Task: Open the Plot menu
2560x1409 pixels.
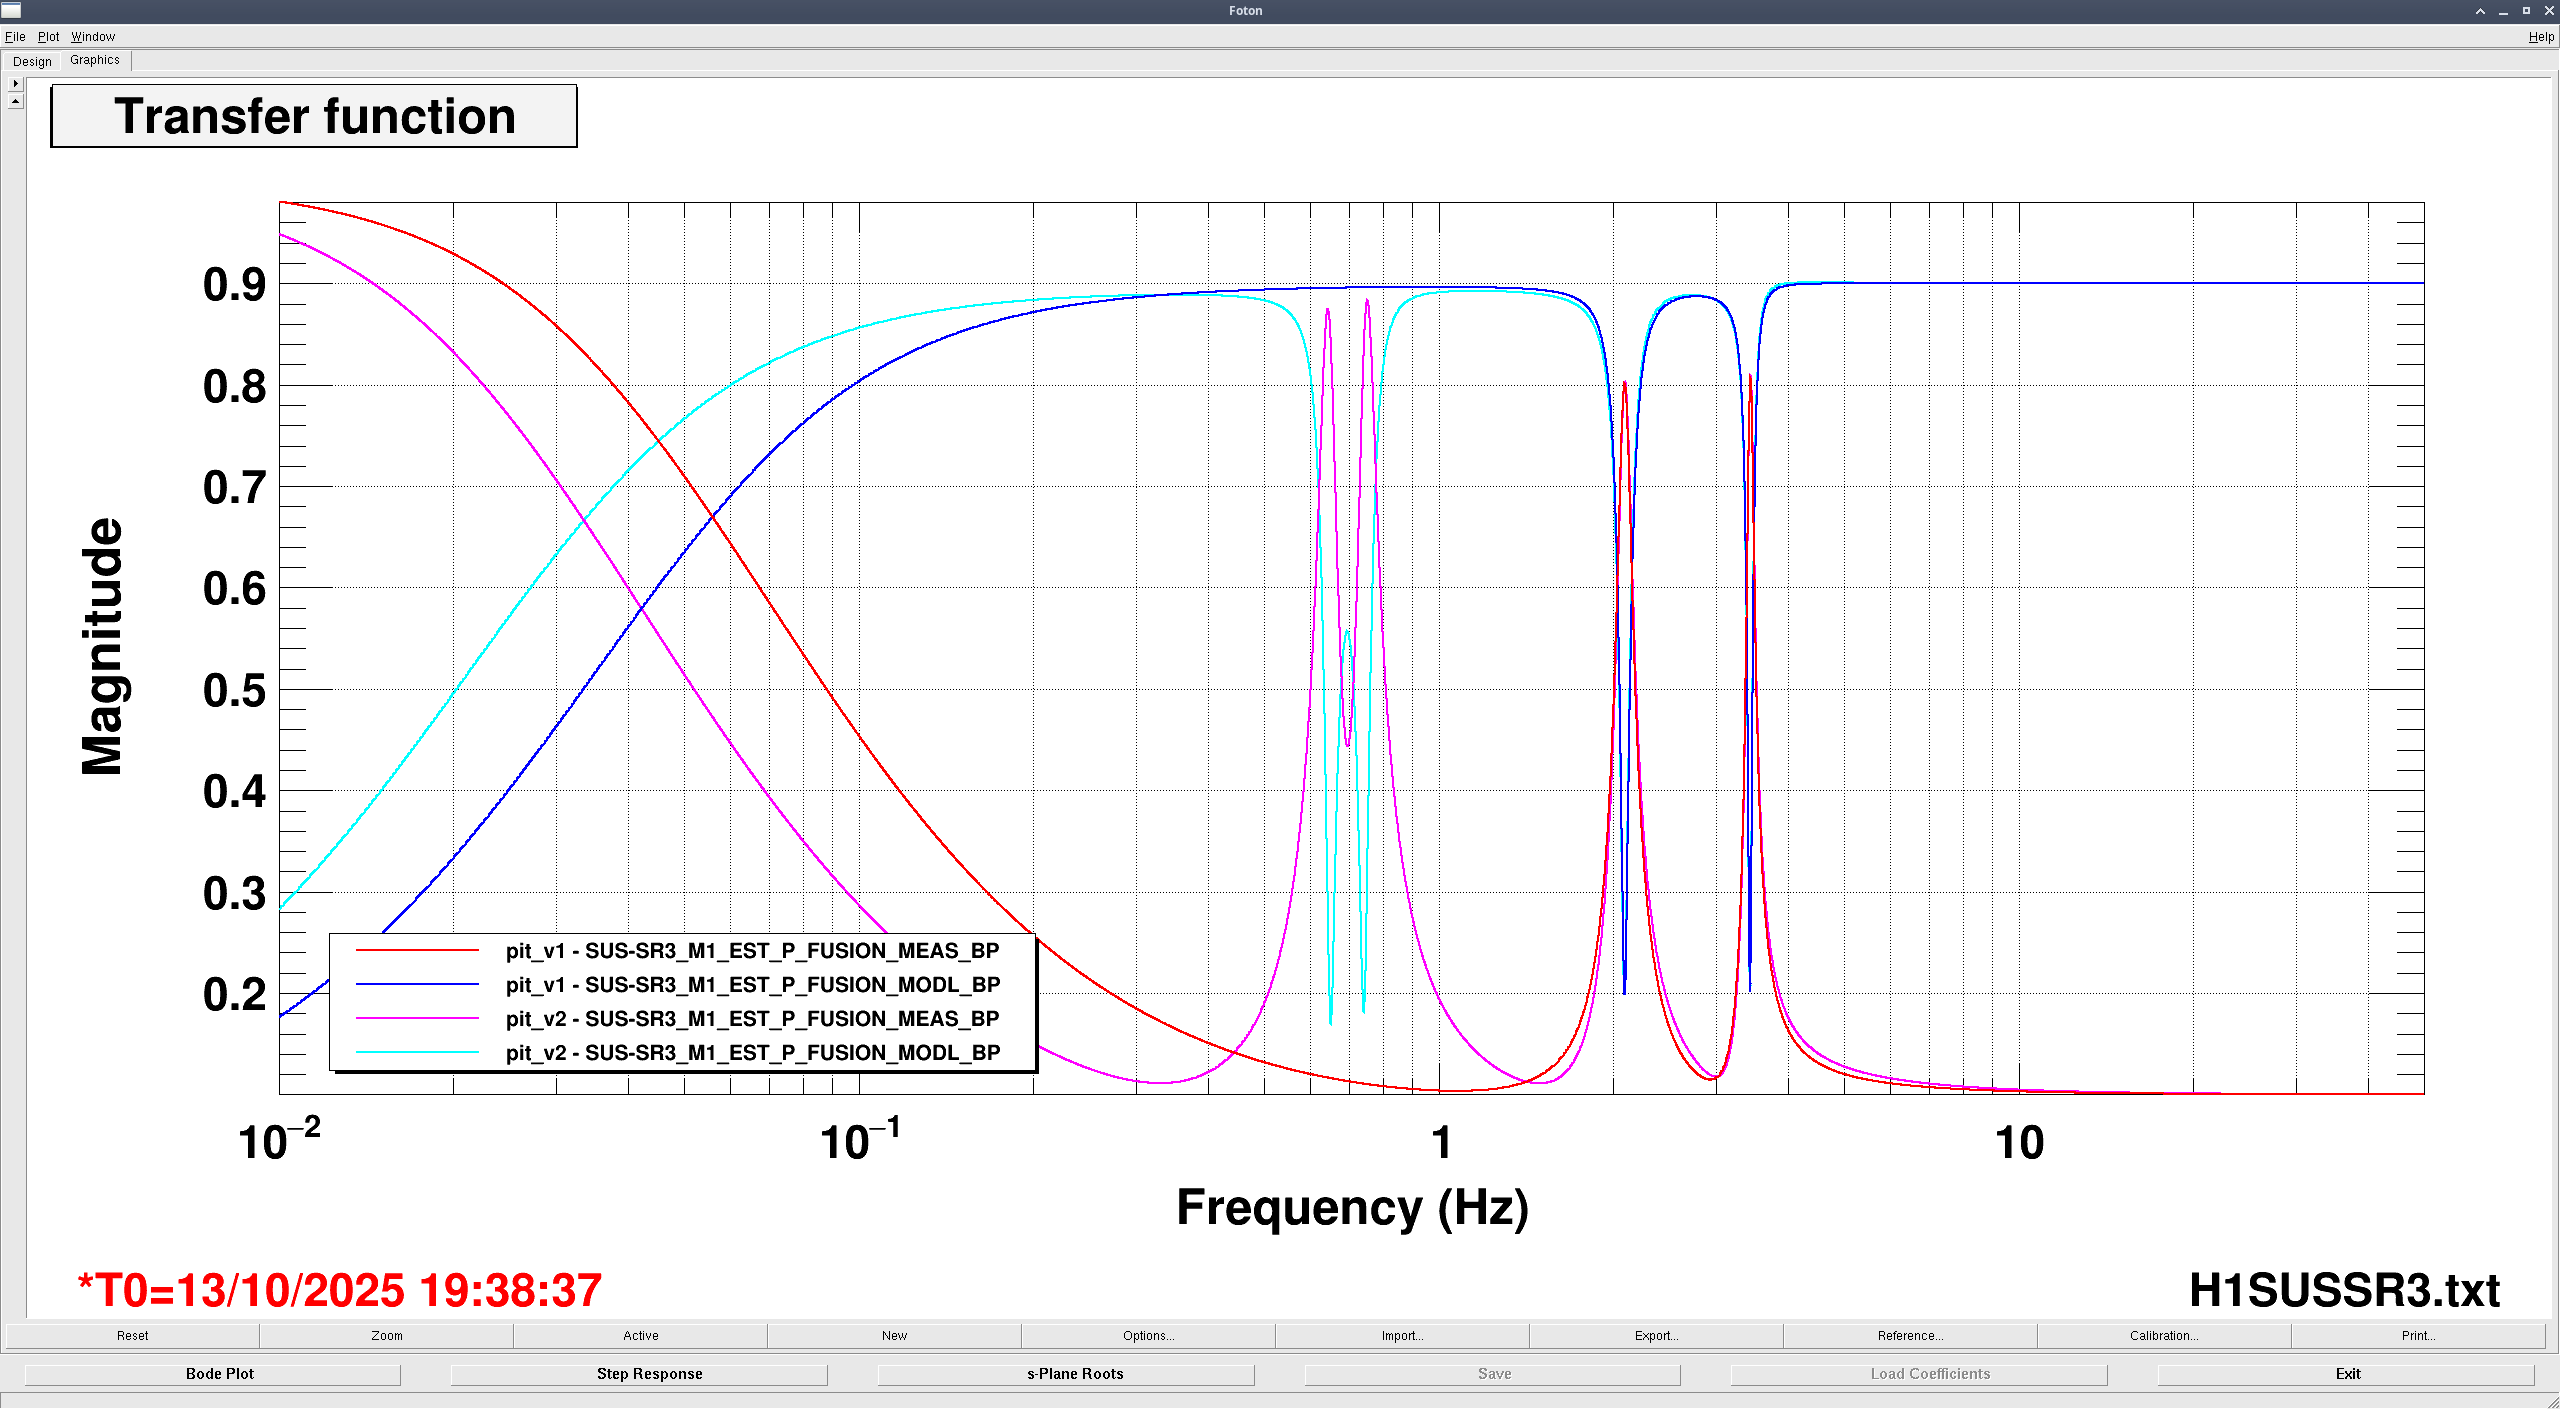Action: tap(48, 37)
